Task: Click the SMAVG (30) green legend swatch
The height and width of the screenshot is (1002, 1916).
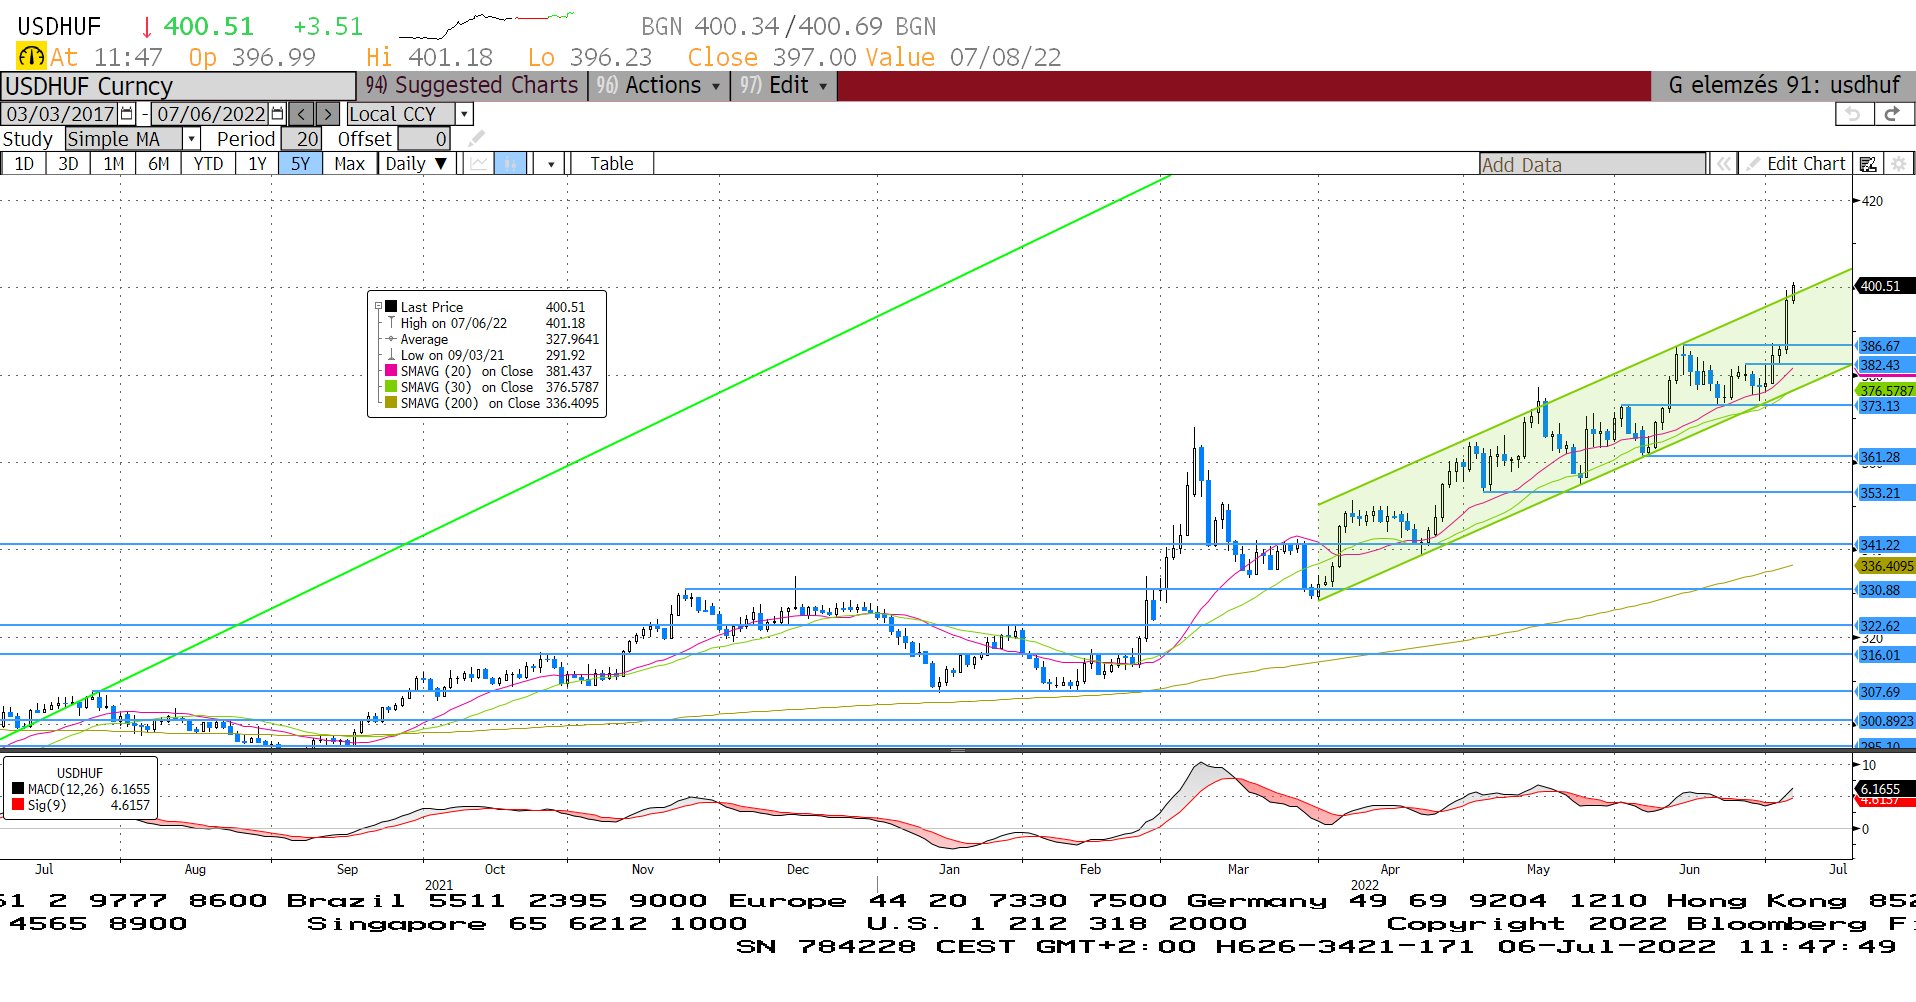Action: (x=390, y=387)
